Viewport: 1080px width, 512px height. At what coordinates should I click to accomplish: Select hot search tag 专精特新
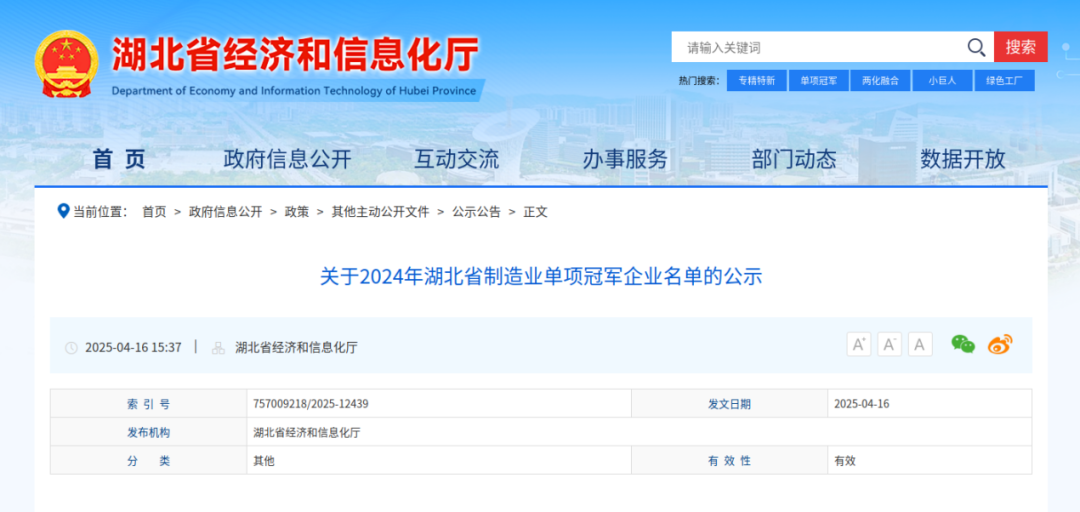tap(757, 81)
